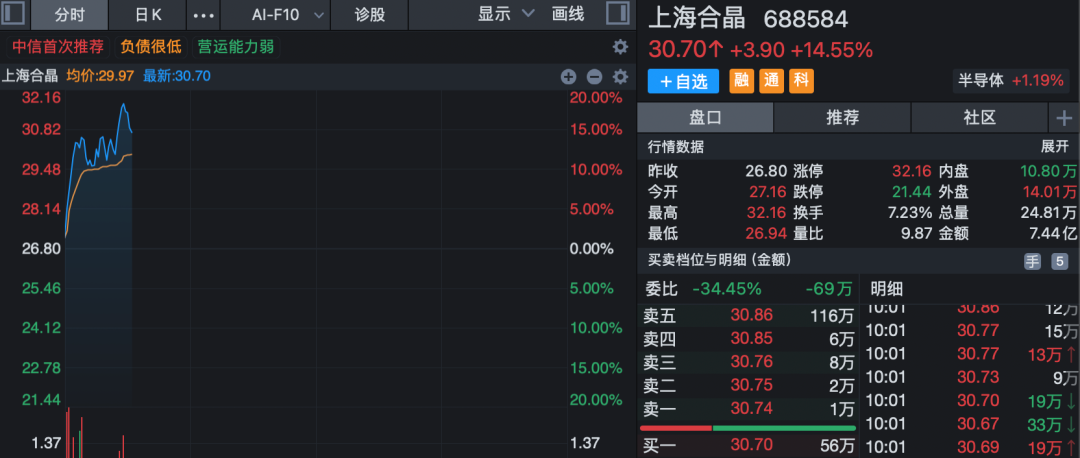Viewport: 1080px width, 458px height.
Task: Click the 半导体 sector link
Action: coord(982,81)
